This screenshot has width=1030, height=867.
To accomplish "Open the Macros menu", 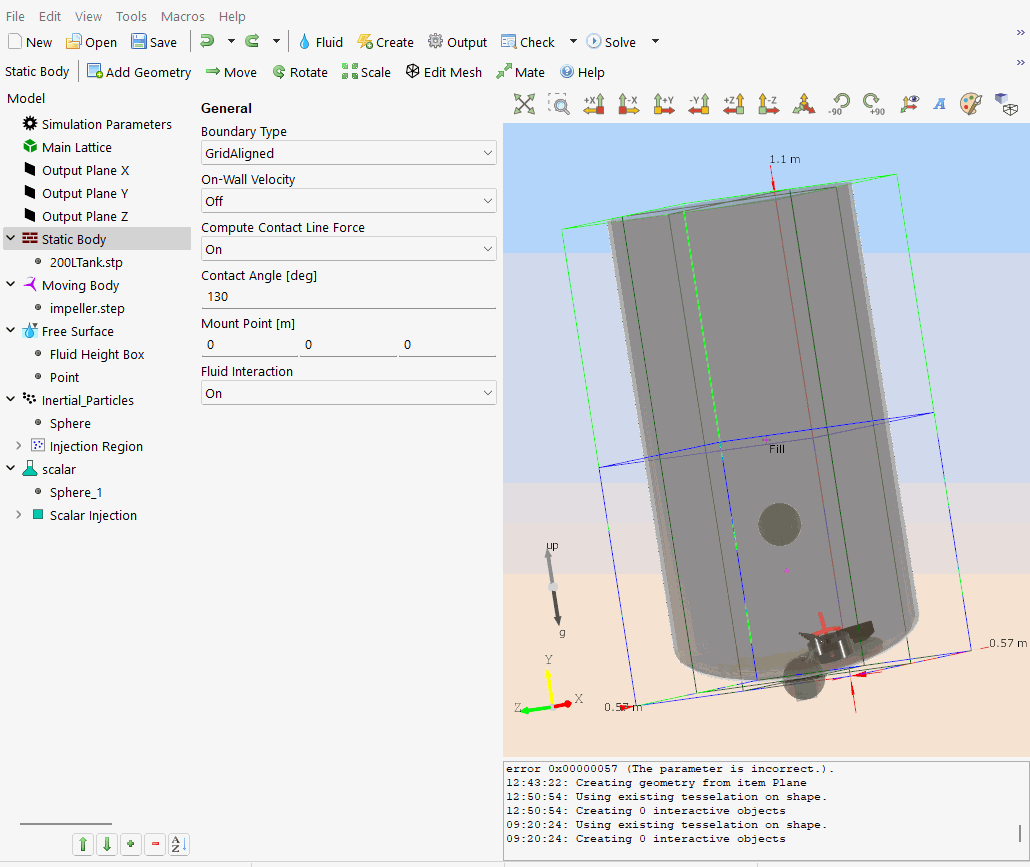I will (x=183, y=16).
